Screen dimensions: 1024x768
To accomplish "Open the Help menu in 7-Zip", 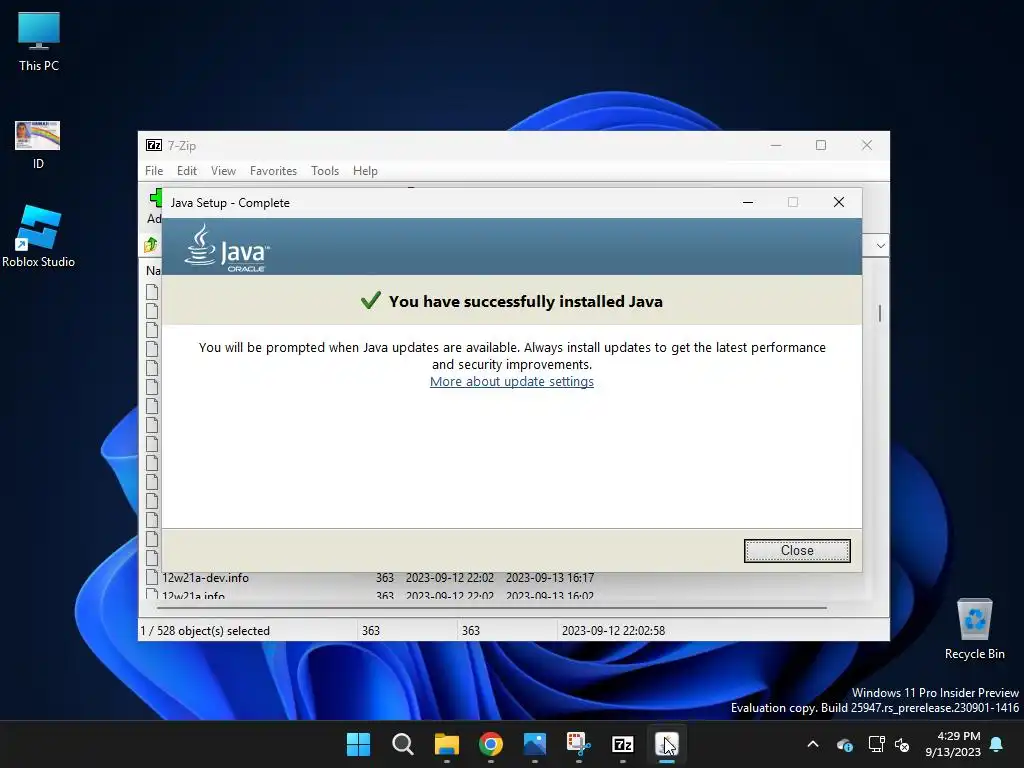I will 365,170.
